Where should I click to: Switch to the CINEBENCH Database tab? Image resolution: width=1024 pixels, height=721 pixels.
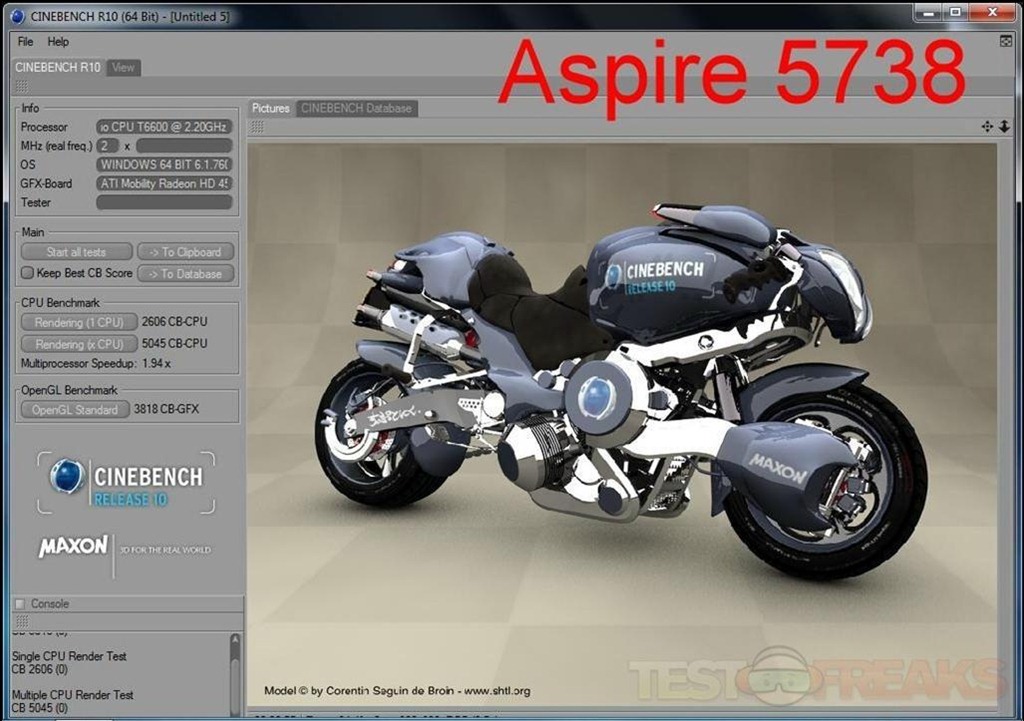[x=356, y=108]
